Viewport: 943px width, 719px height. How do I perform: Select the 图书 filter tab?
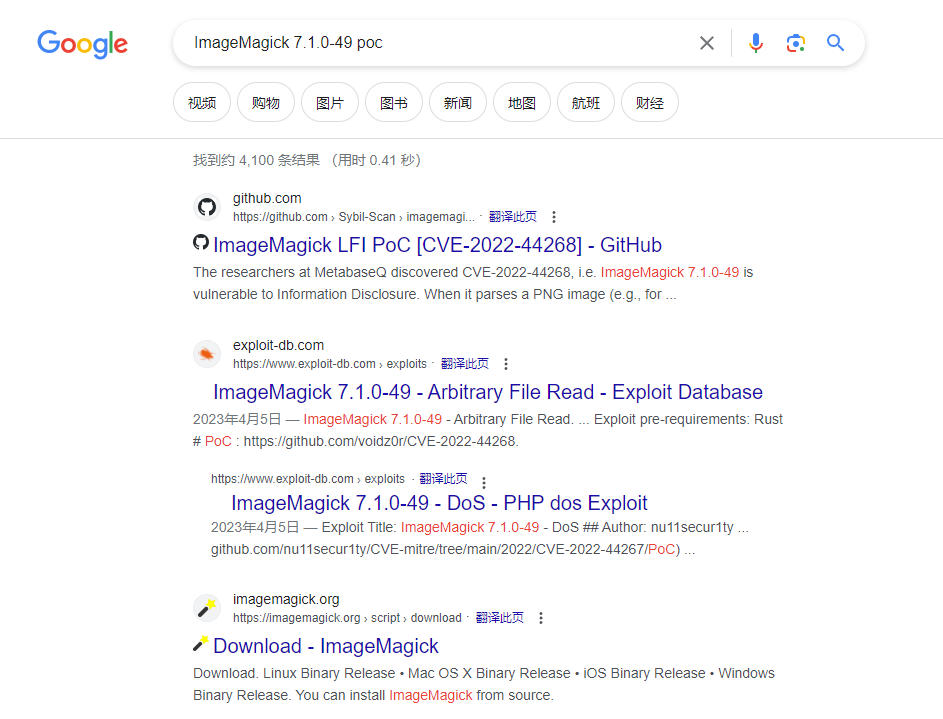[394, 103]
